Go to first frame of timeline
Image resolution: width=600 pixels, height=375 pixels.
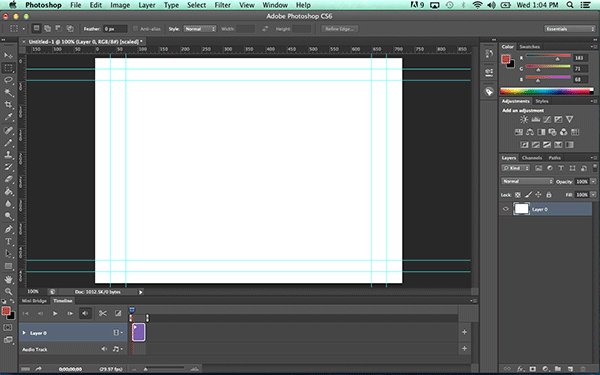coord(25,313)
